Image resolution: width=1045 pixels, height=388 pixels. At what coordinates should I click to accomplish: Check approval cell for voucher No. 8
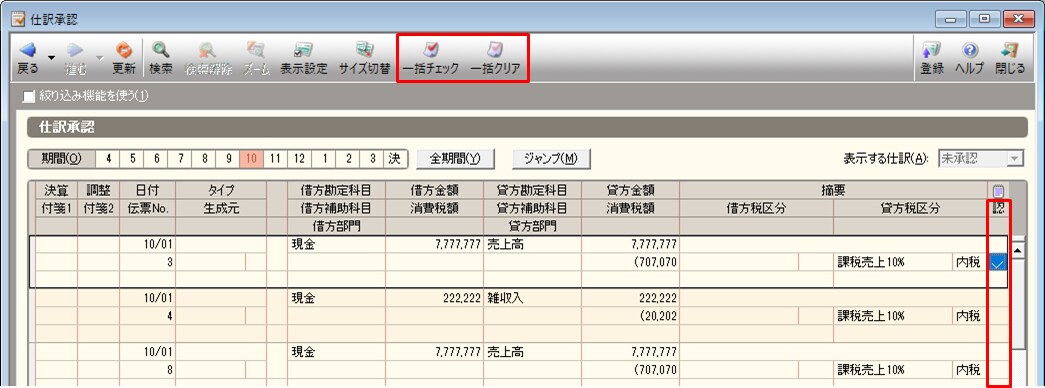pos(998,369)
